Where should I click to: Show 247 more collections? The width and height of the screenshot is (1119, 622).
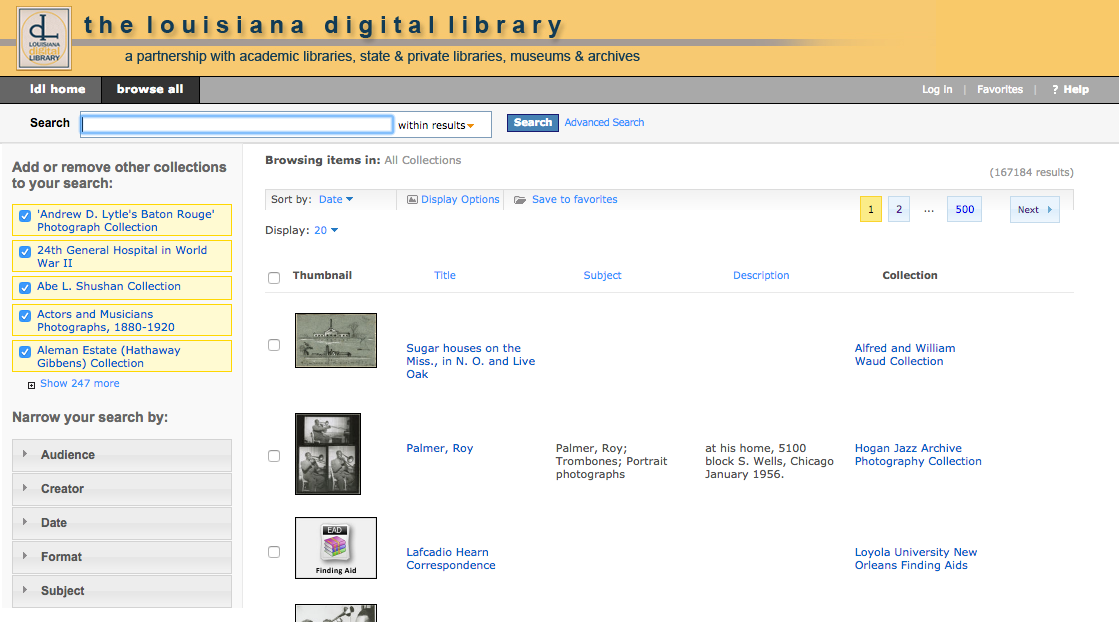(80, 384)
